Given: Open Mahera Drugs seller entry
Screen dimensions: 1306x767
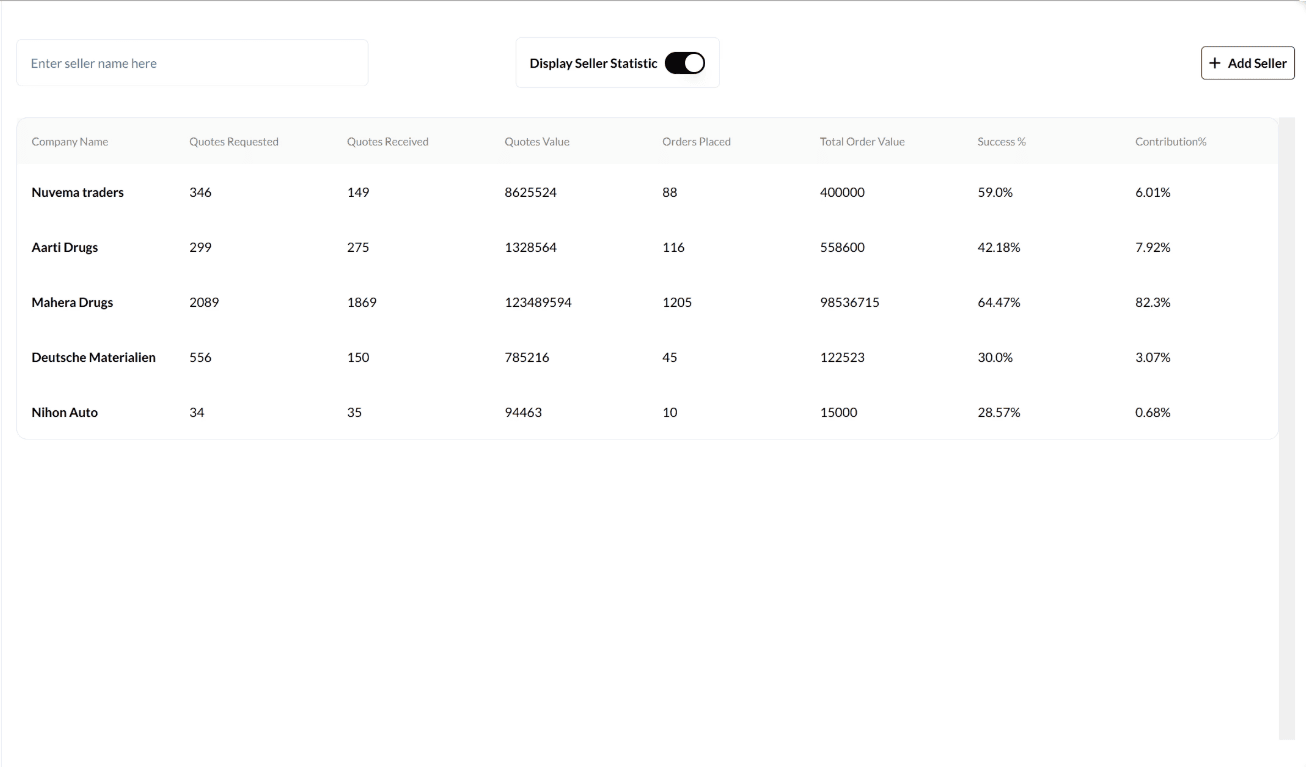Looking at the screenshot, I should pos(72,302).
